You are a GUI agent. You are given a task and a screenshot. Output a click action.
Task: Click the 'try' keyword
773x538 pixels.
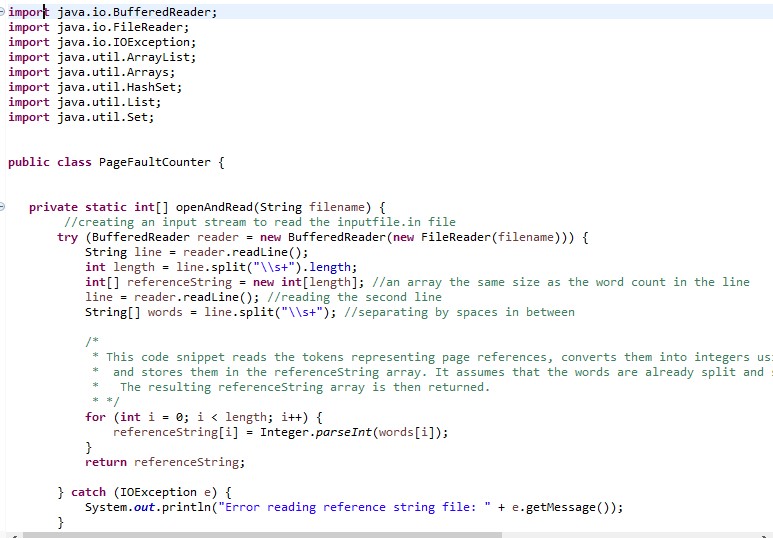coord(68,237)
